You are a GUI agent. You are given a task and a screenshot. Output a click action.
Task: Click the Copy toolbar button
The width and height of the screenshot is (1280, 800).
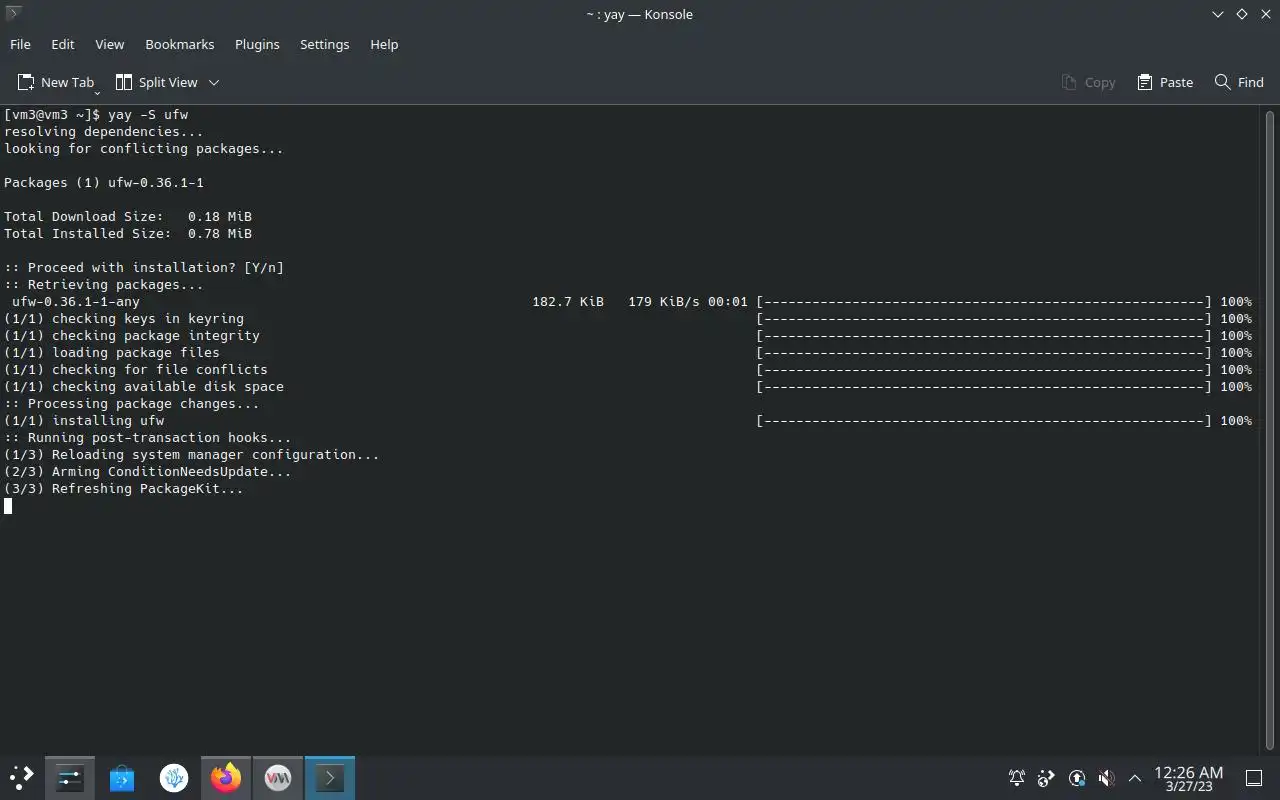[x=1088, y=82]
